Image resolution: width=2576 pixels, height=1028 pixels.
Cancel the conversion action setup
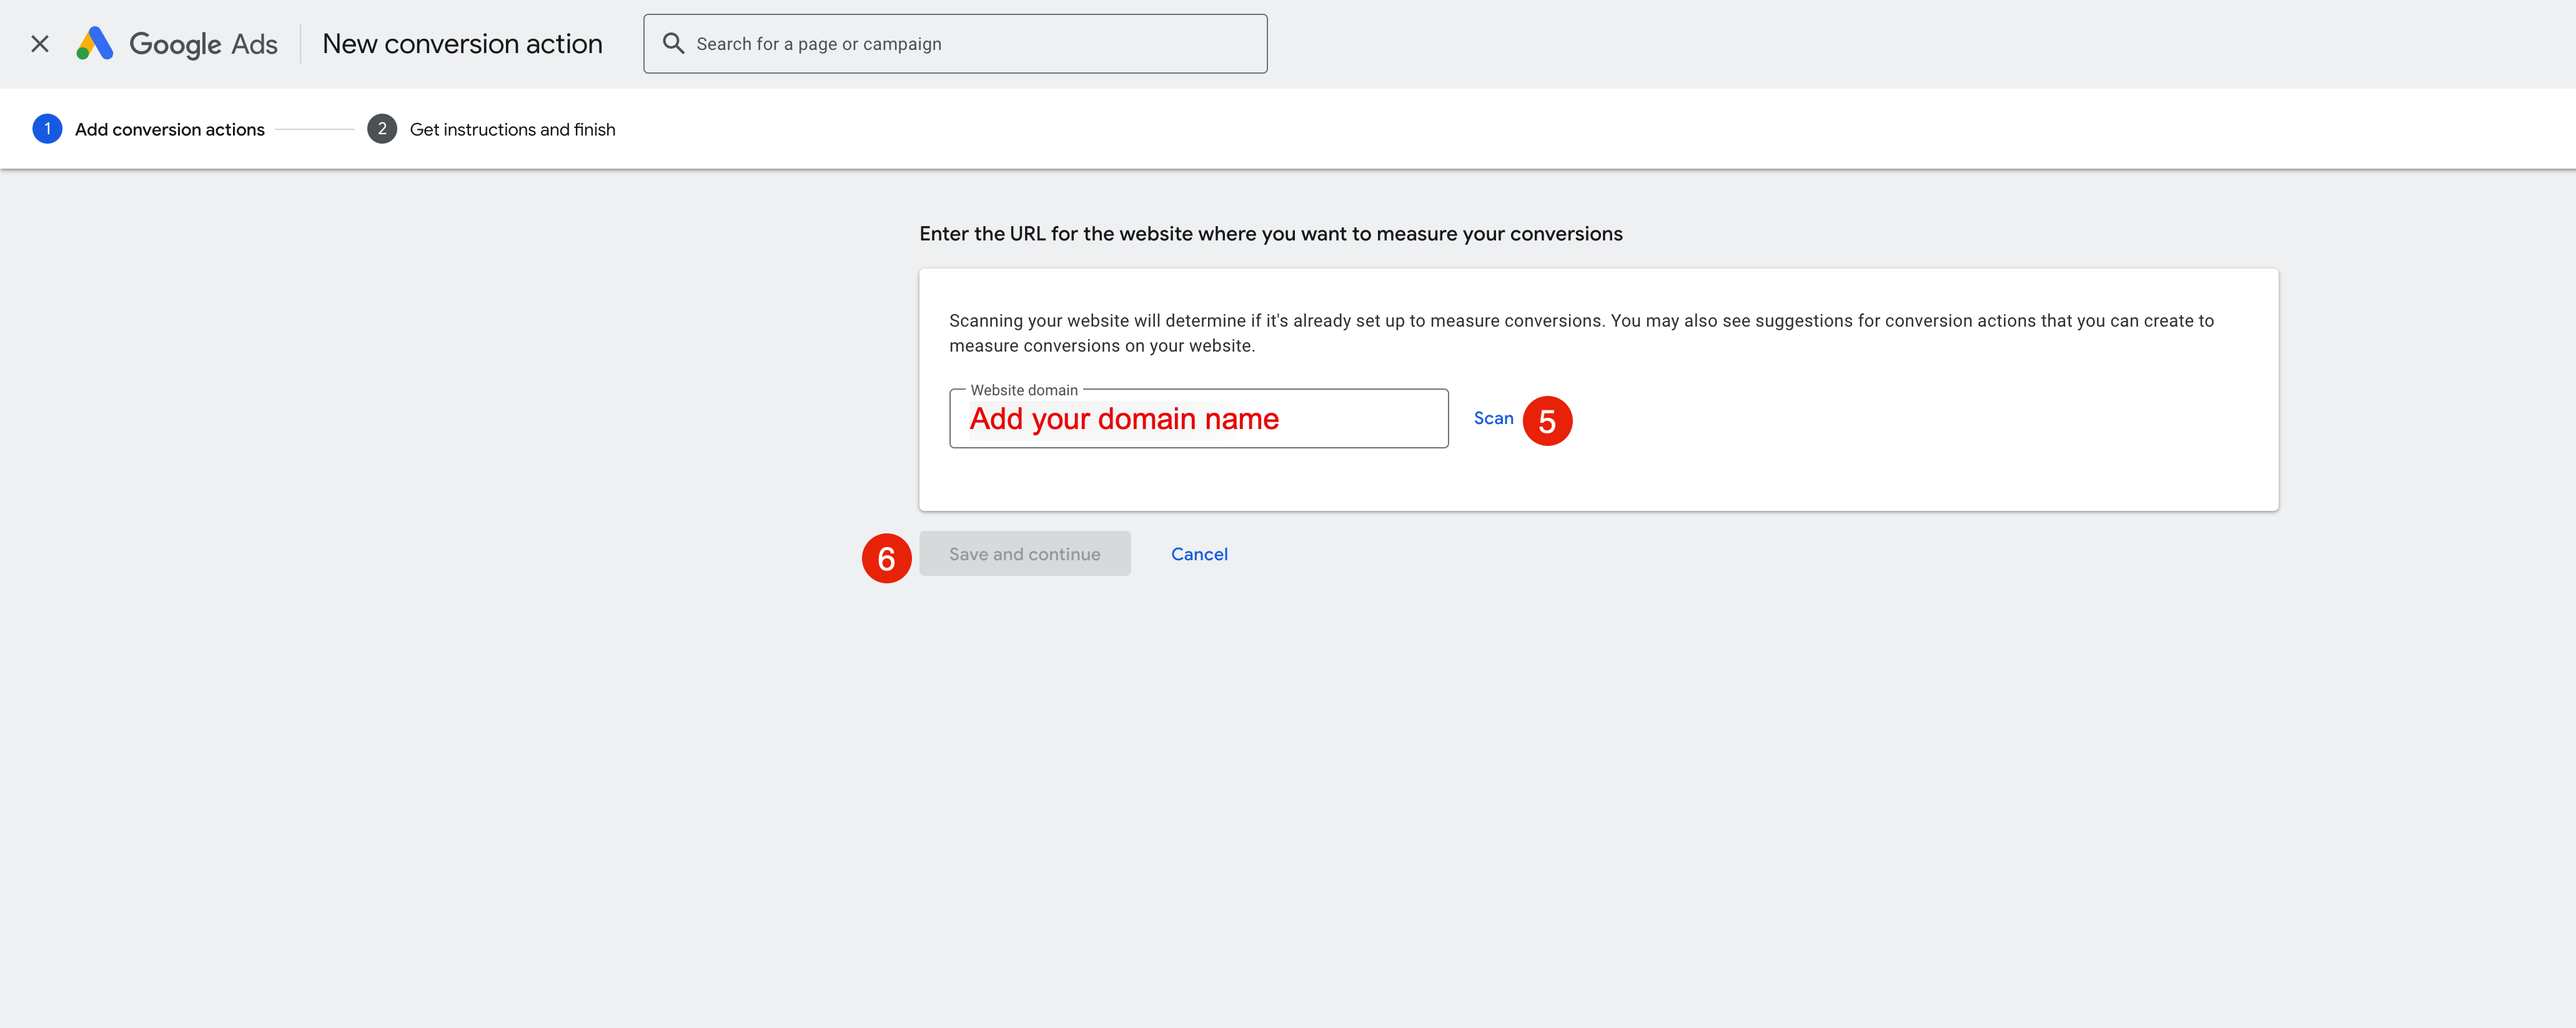coord(1199,554)
